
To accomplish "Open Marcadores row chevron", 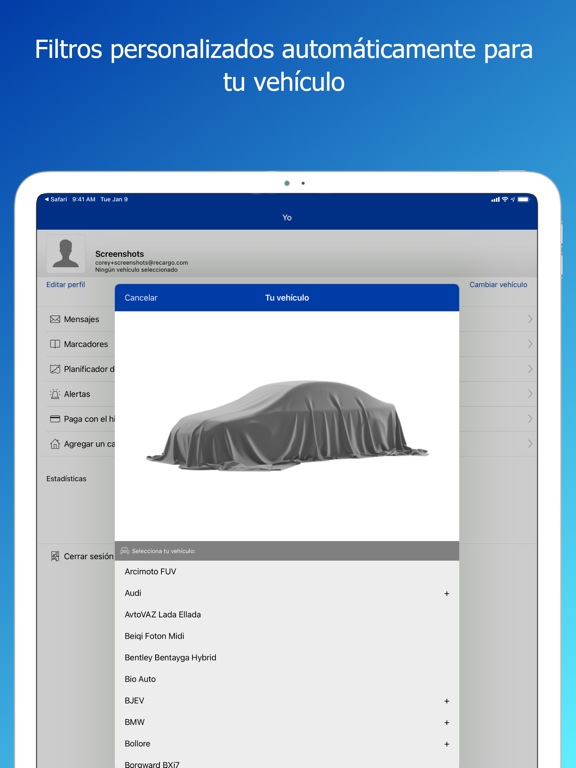I will [x=530, y=344].
